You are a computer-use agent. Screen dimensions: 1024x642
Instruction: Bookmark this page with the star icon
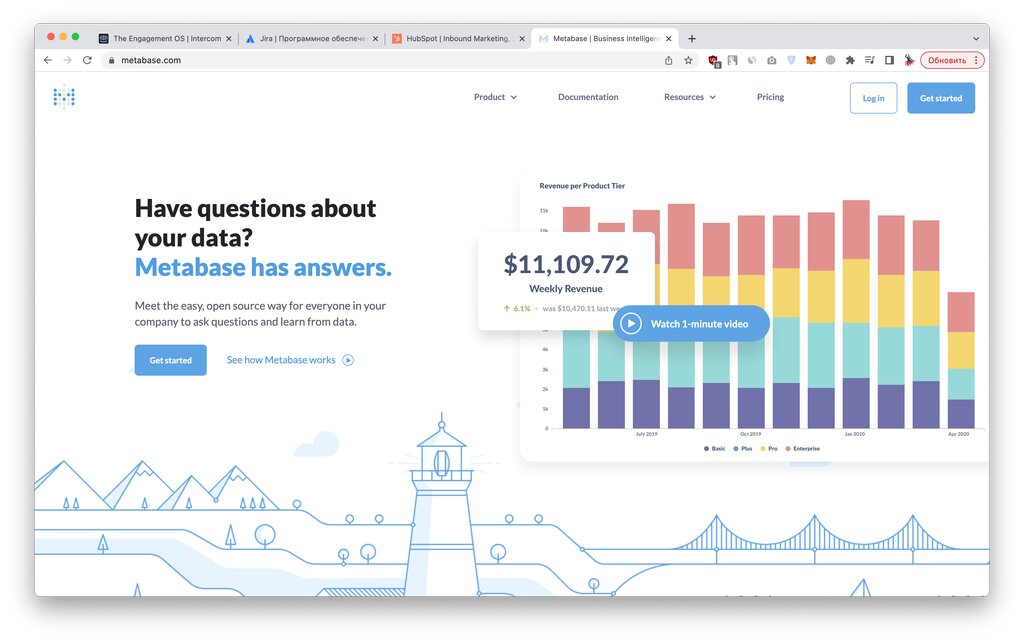pyautogui.click(x=688, y=60)
